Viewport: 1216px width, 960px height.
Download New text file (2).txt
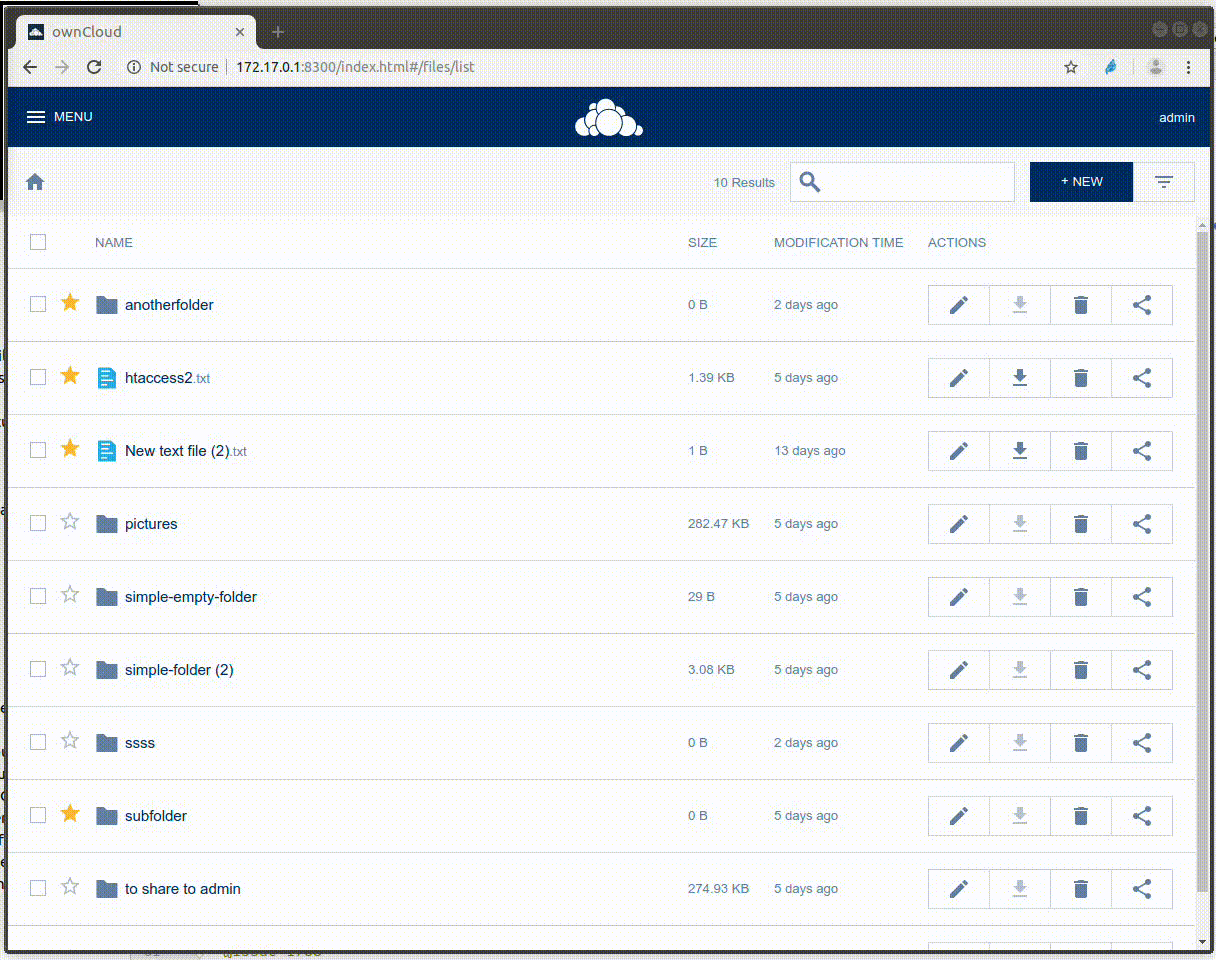[x=1020, y=451]
